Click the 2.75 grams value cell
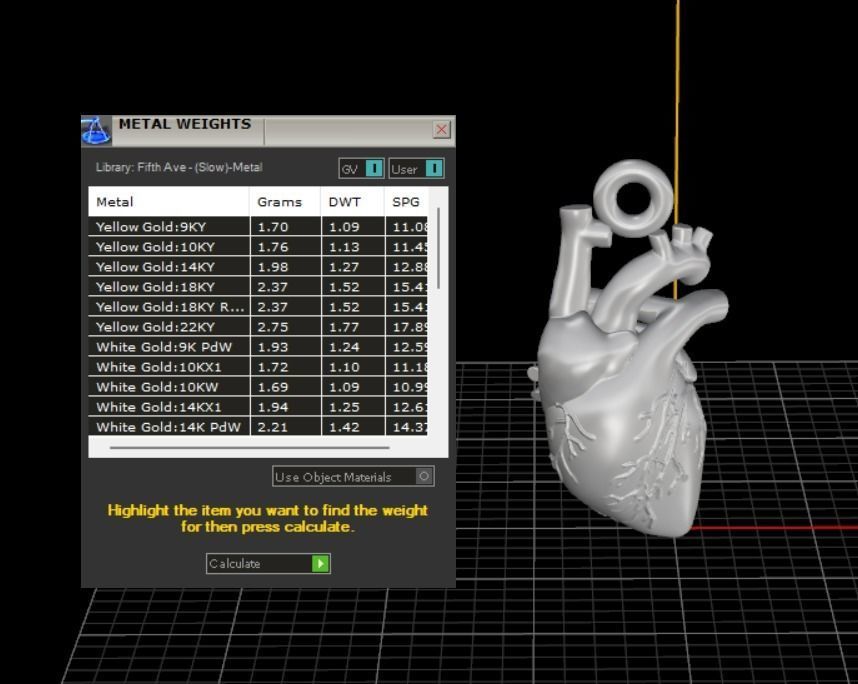Viewport: 858px width, 684px height. point(286,327)
